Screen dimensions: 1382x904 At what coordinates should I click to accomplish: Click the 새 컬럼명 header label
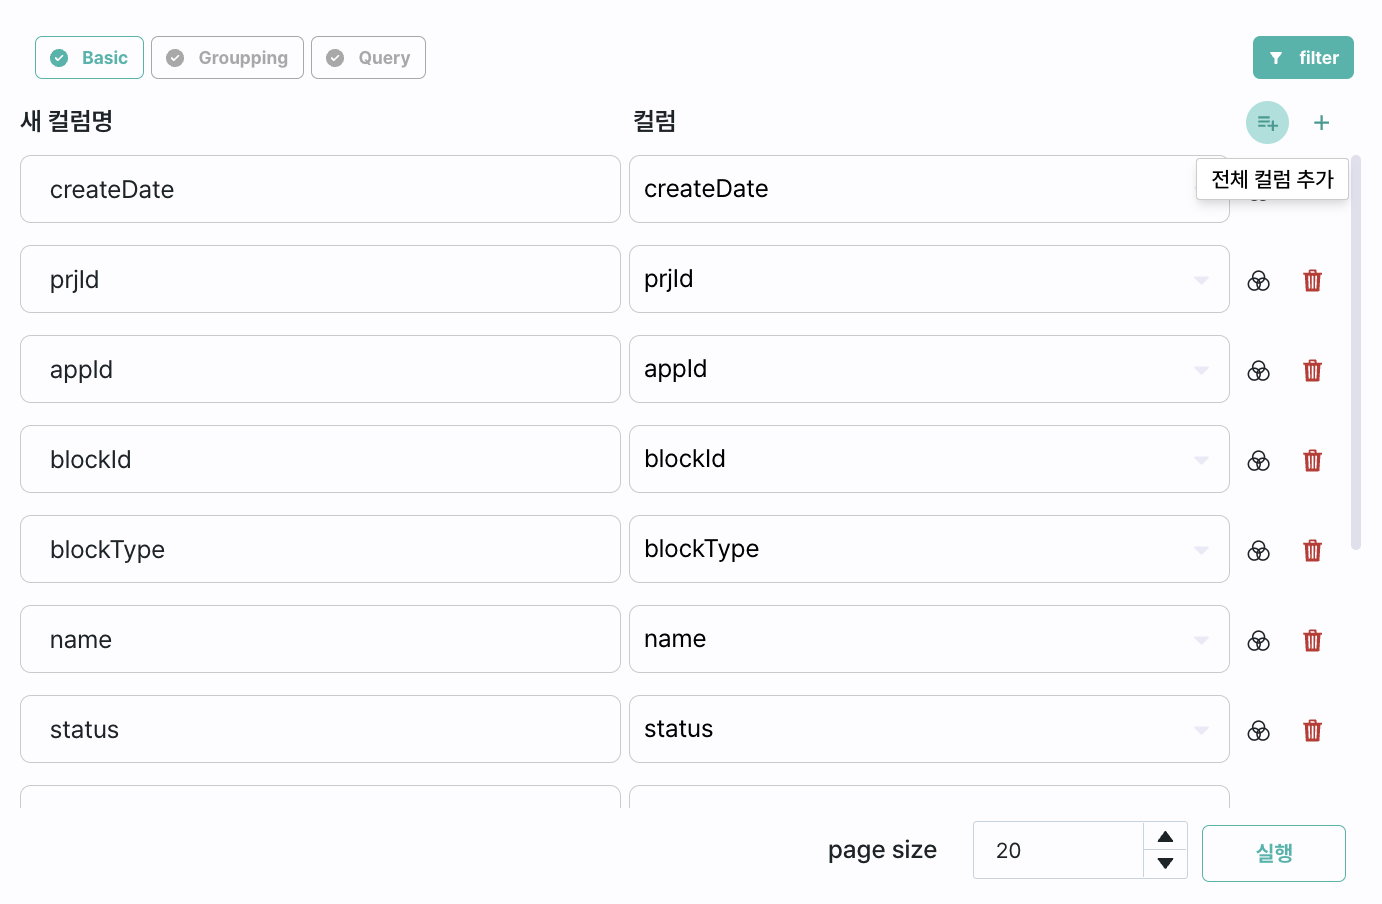(x=67, y=122)
